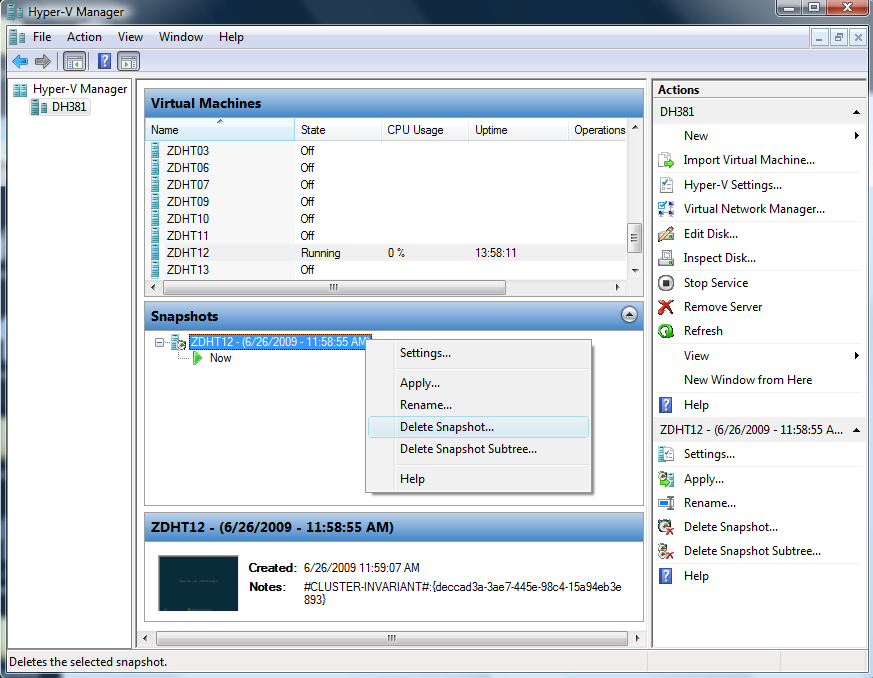Click the Edit Disk icon

(x=667, y=234)
